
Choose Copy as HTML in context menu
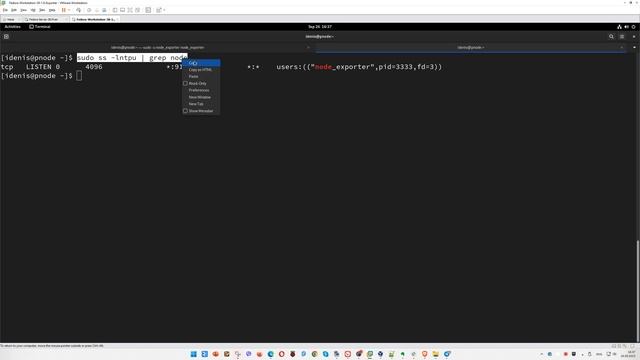tap(201, 70)
